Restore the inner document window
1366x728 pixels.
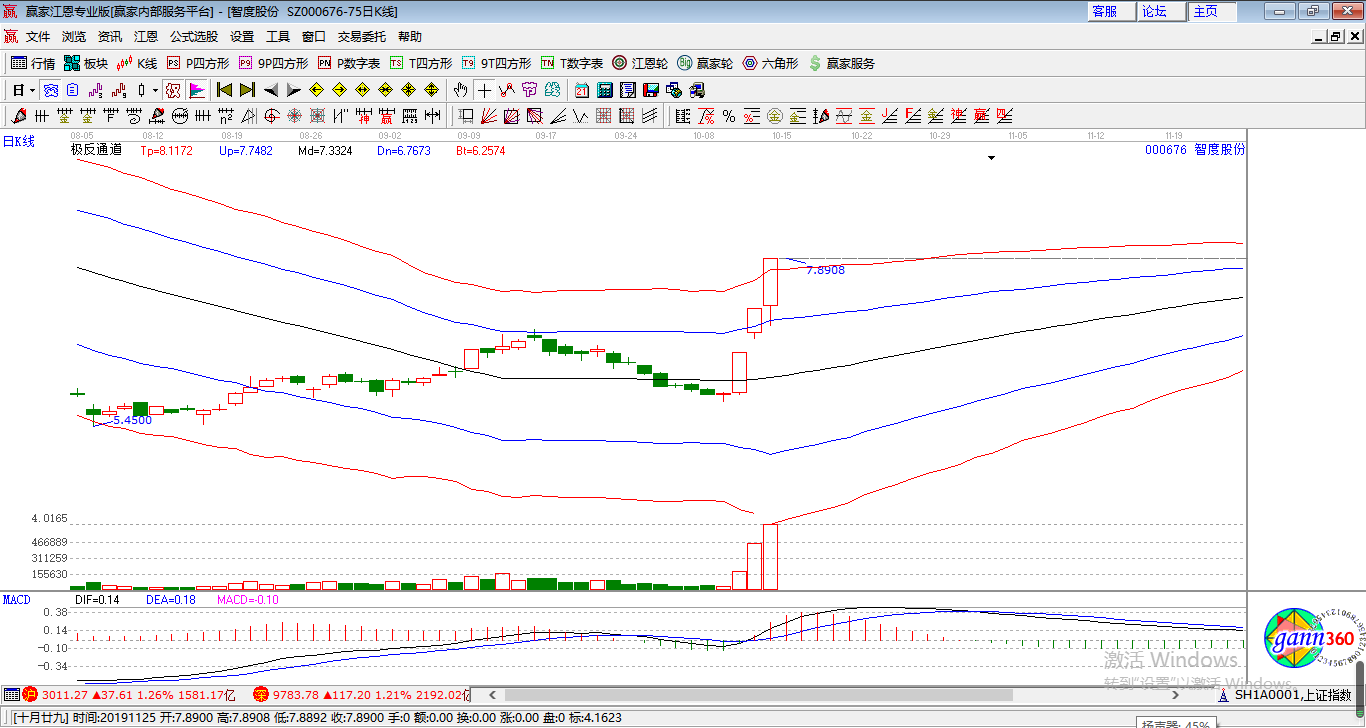[x=1335, y=36]
